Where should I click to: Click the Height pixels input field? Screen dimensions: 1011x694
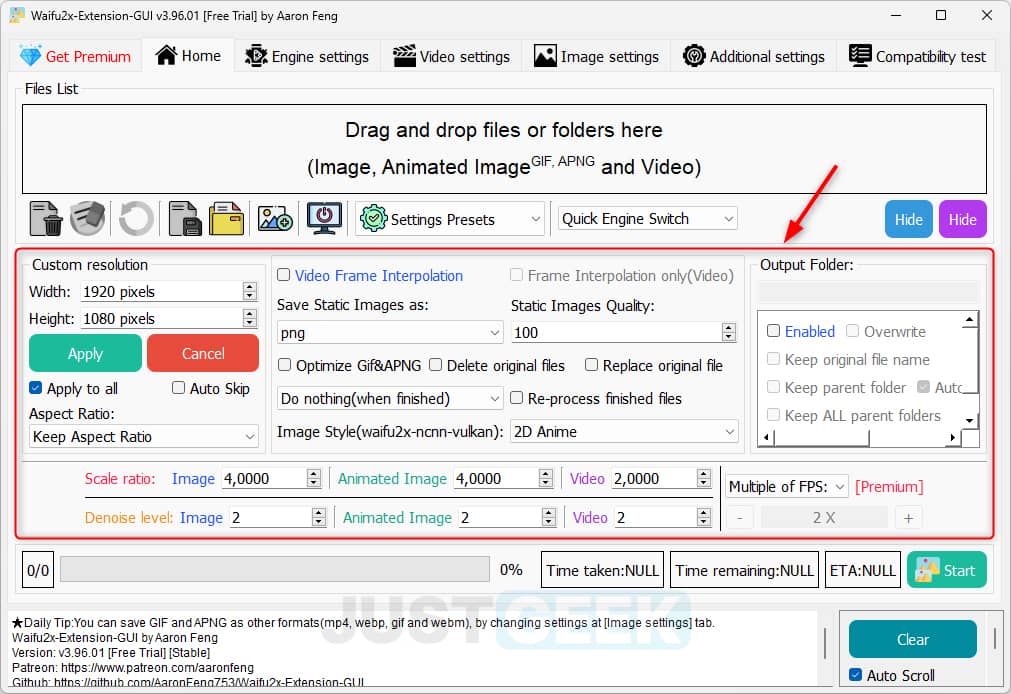(170, 319)
